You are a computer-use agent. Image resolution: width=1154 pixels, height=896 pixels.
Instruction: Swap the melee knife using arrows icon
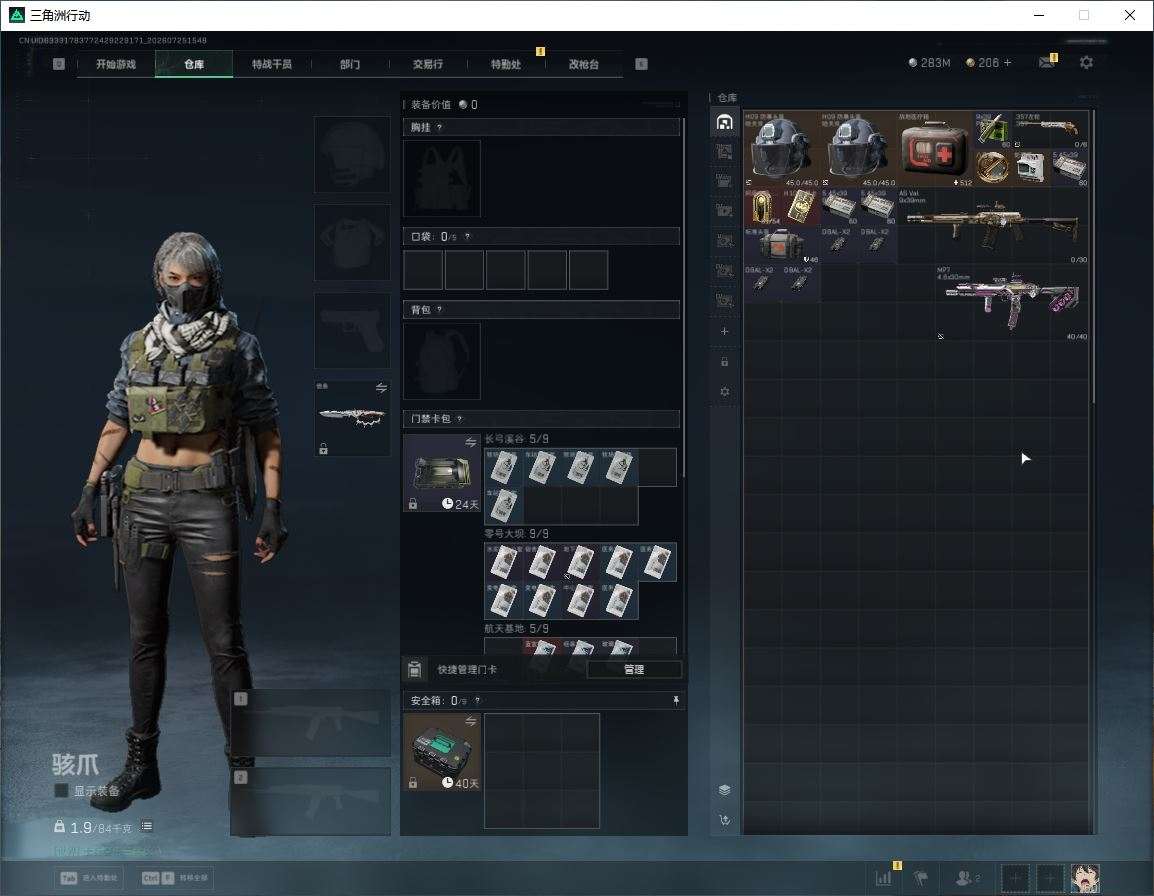381,388
